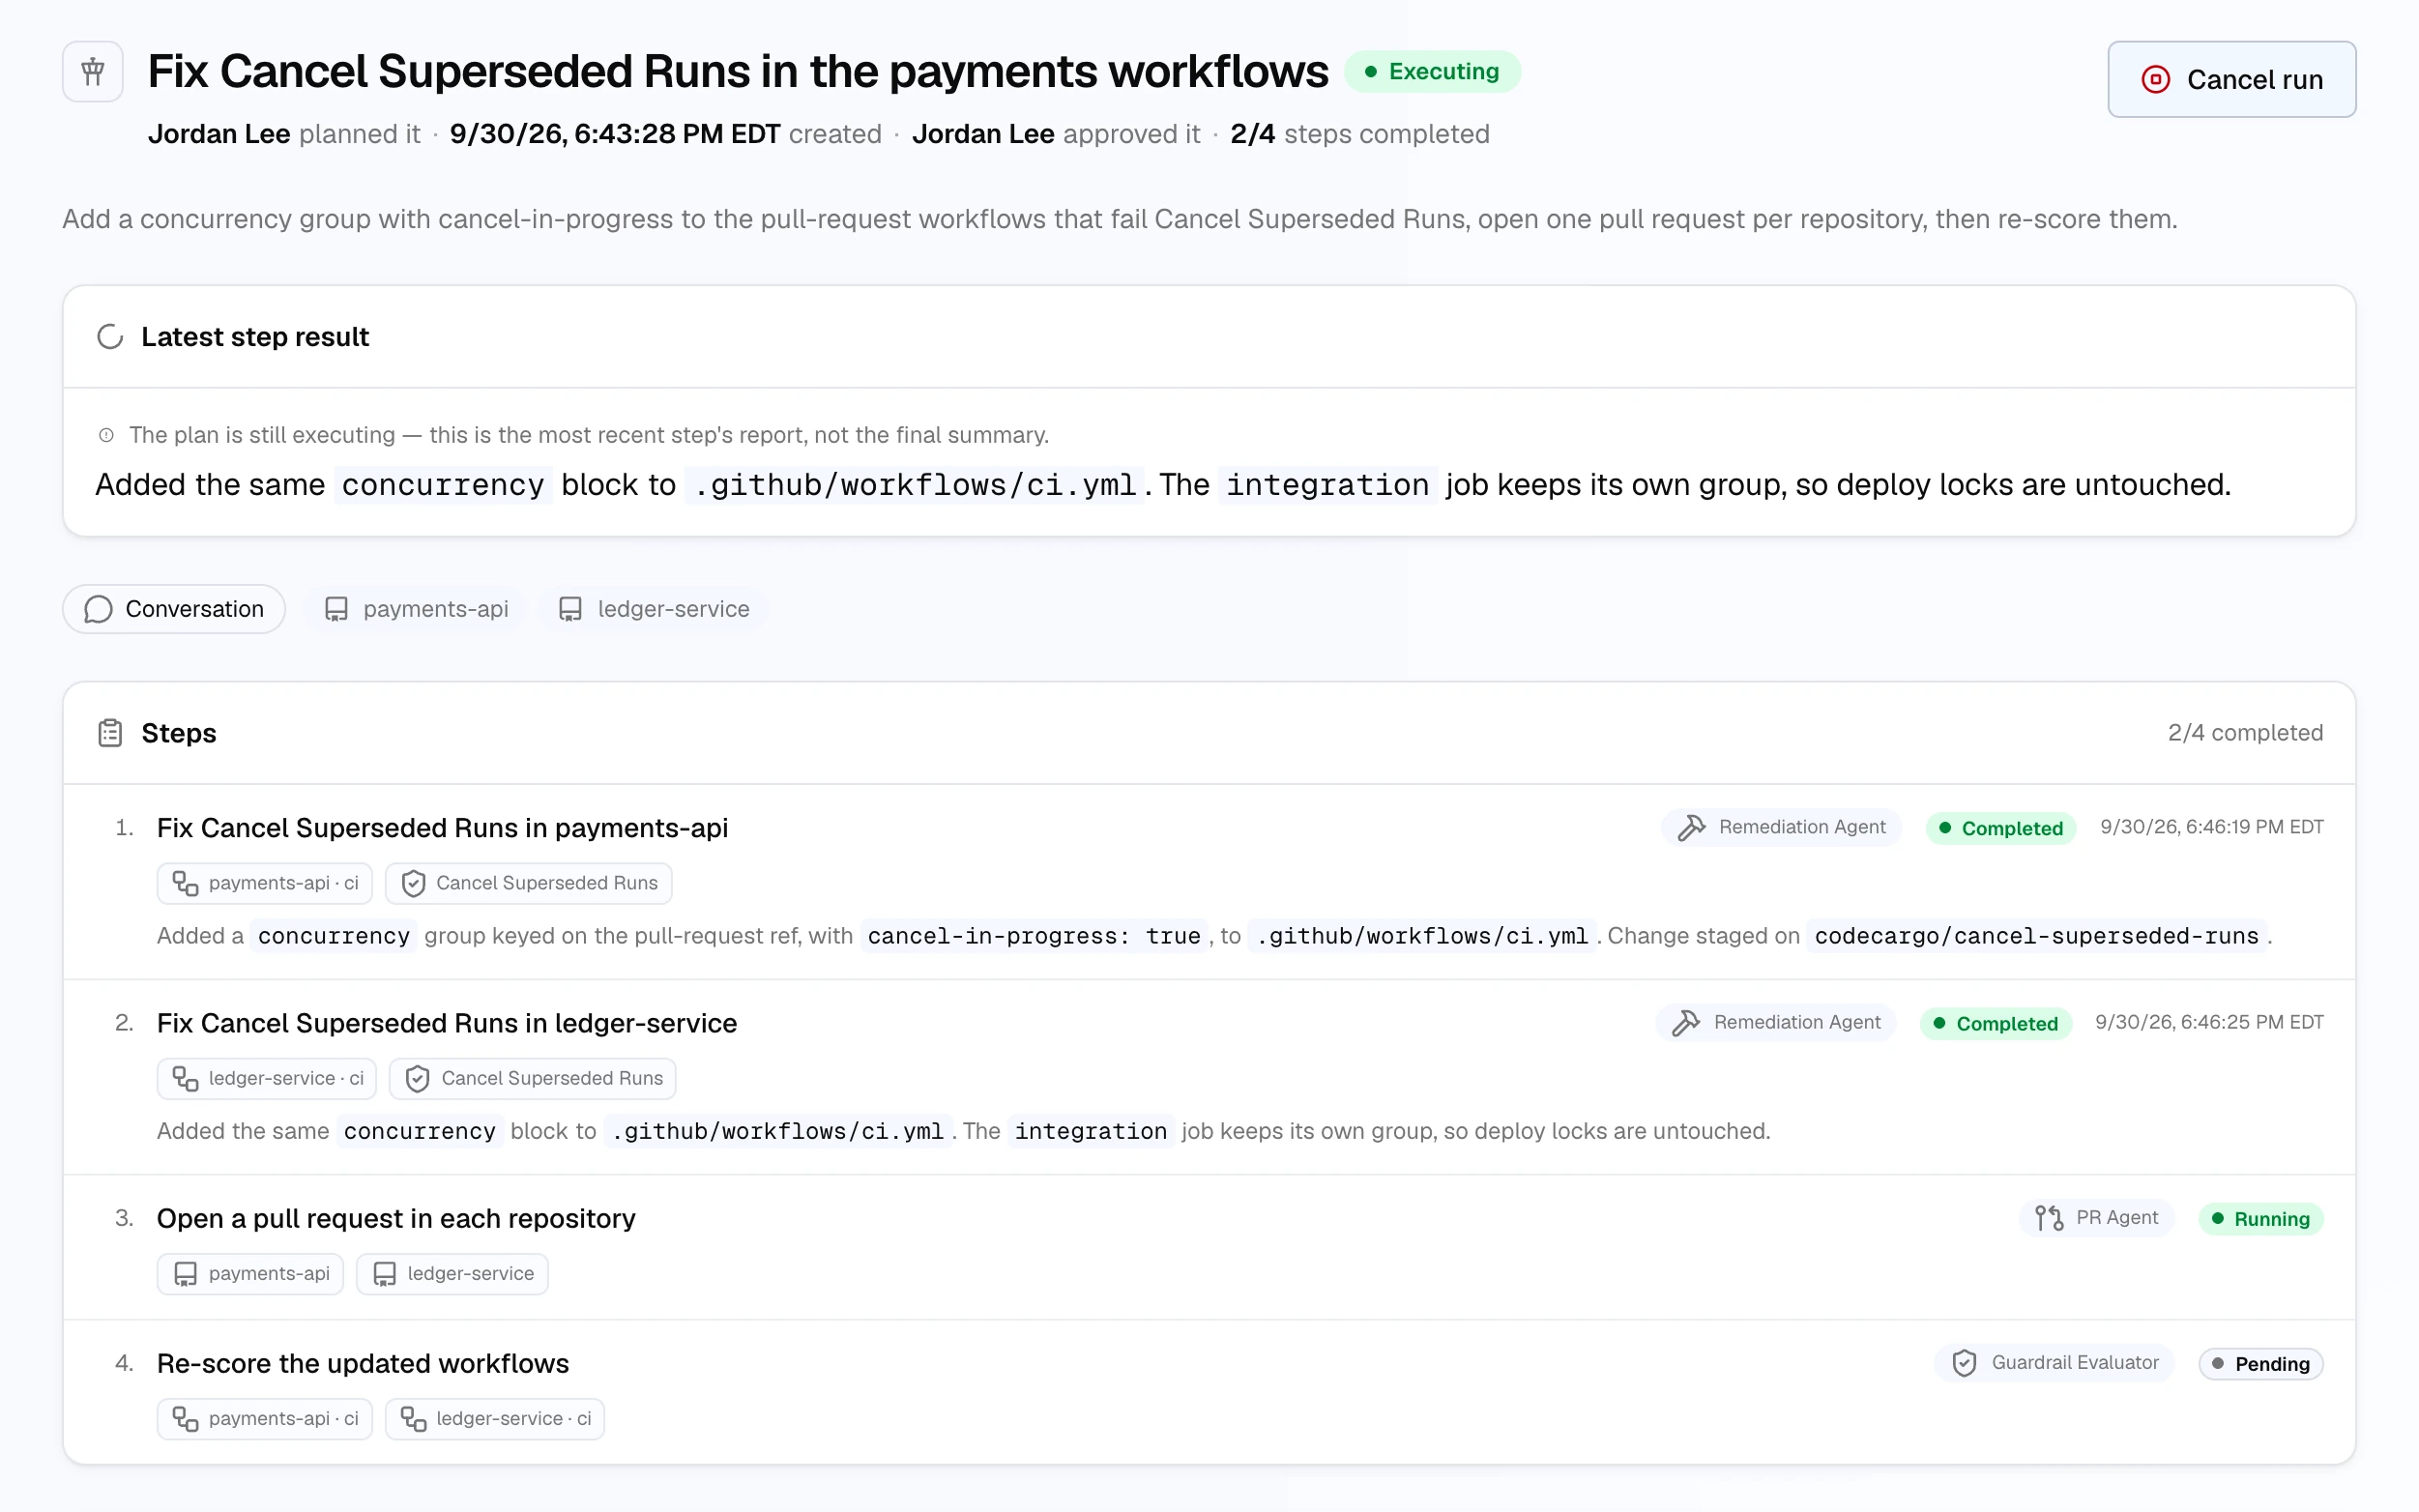The height and width of the screenshot is (1512, 2419).
Task: Click the Running status of step 3
Action: coord(2260,1219)
